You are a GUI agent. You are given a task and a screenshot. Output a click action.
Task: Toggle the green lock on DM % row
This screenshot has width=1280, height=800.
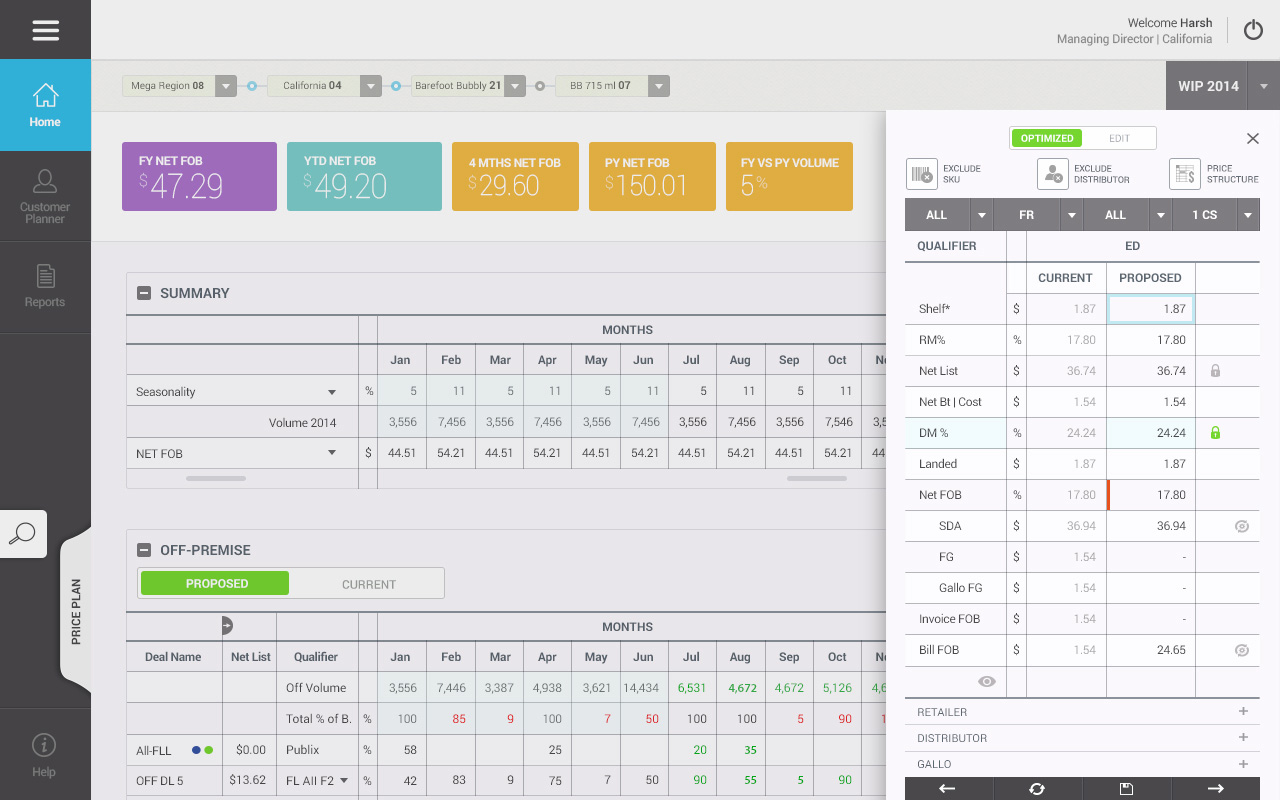pyautogui.click(x=1216, y=433)
